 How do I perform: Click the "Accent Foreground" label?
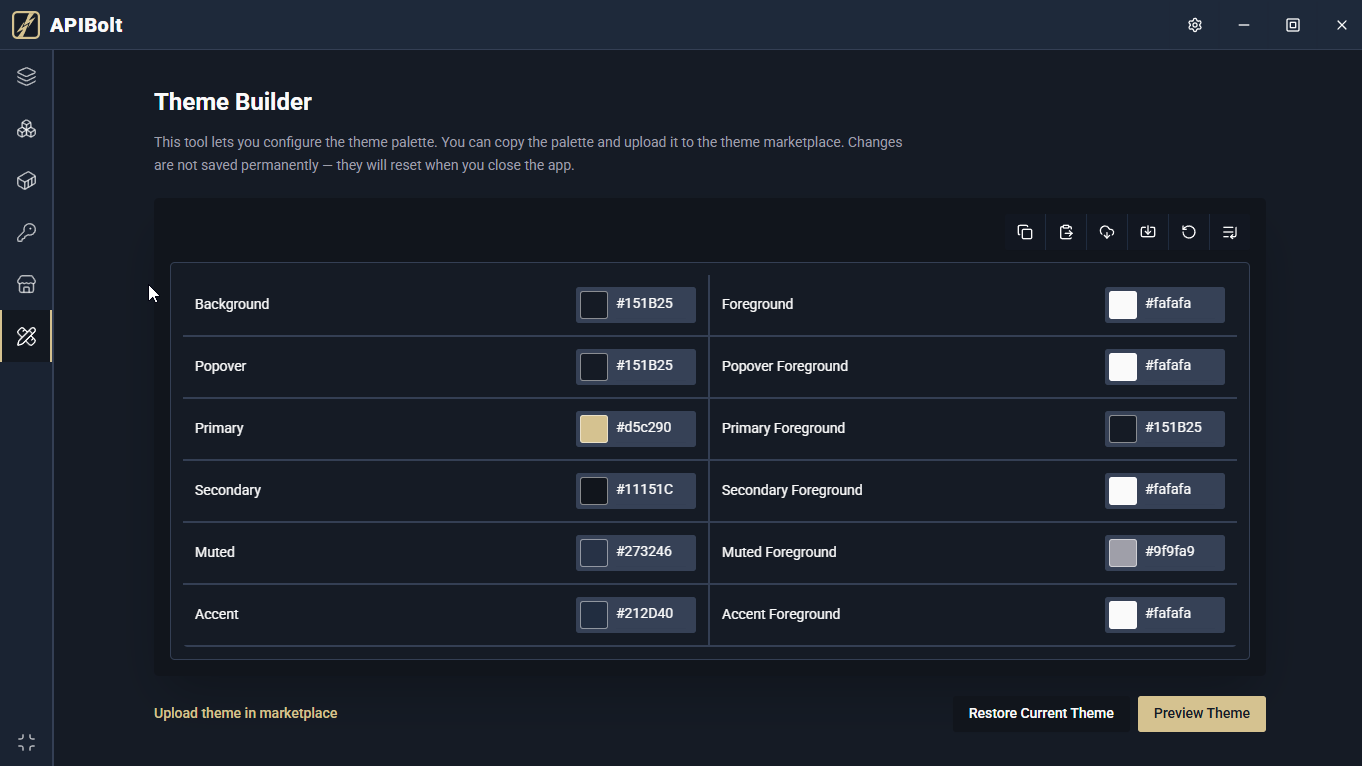pyautogui.click(x=781, y=614)
